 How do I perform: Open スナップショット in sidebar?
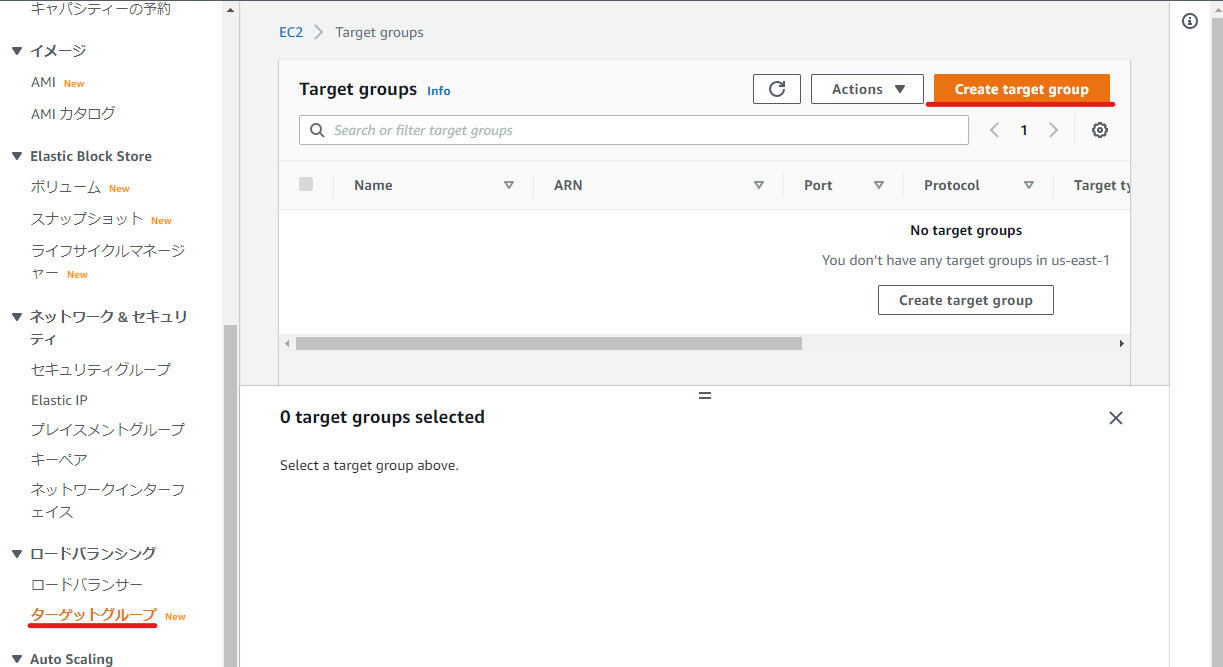tap(87, 219)
